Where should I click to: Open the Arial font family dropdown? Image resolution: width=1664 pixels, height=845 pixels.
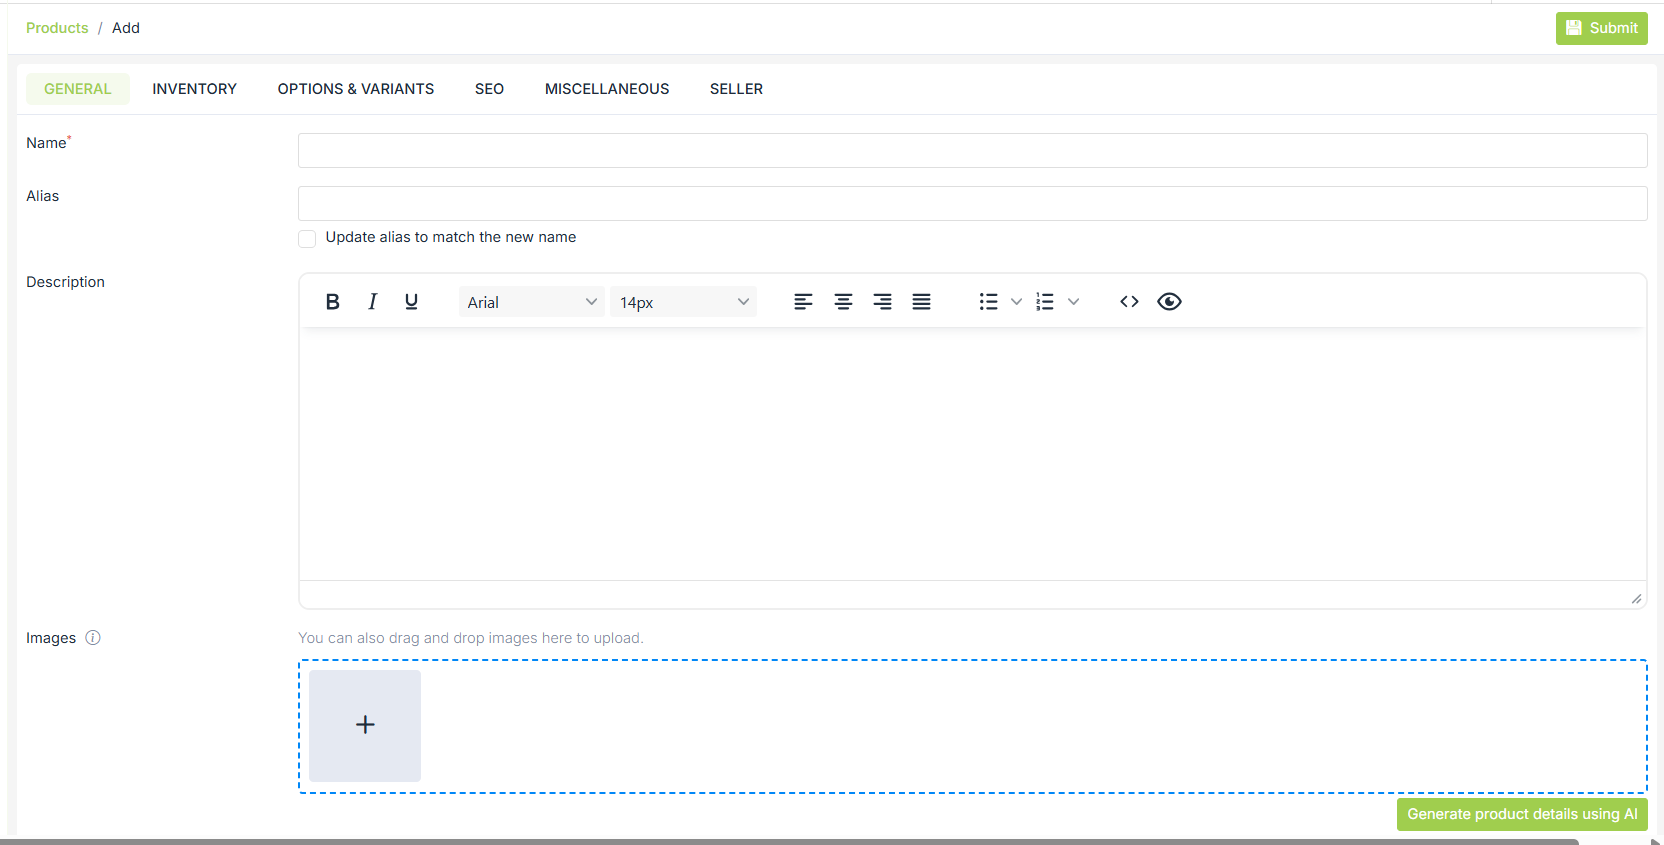[531, 302]
